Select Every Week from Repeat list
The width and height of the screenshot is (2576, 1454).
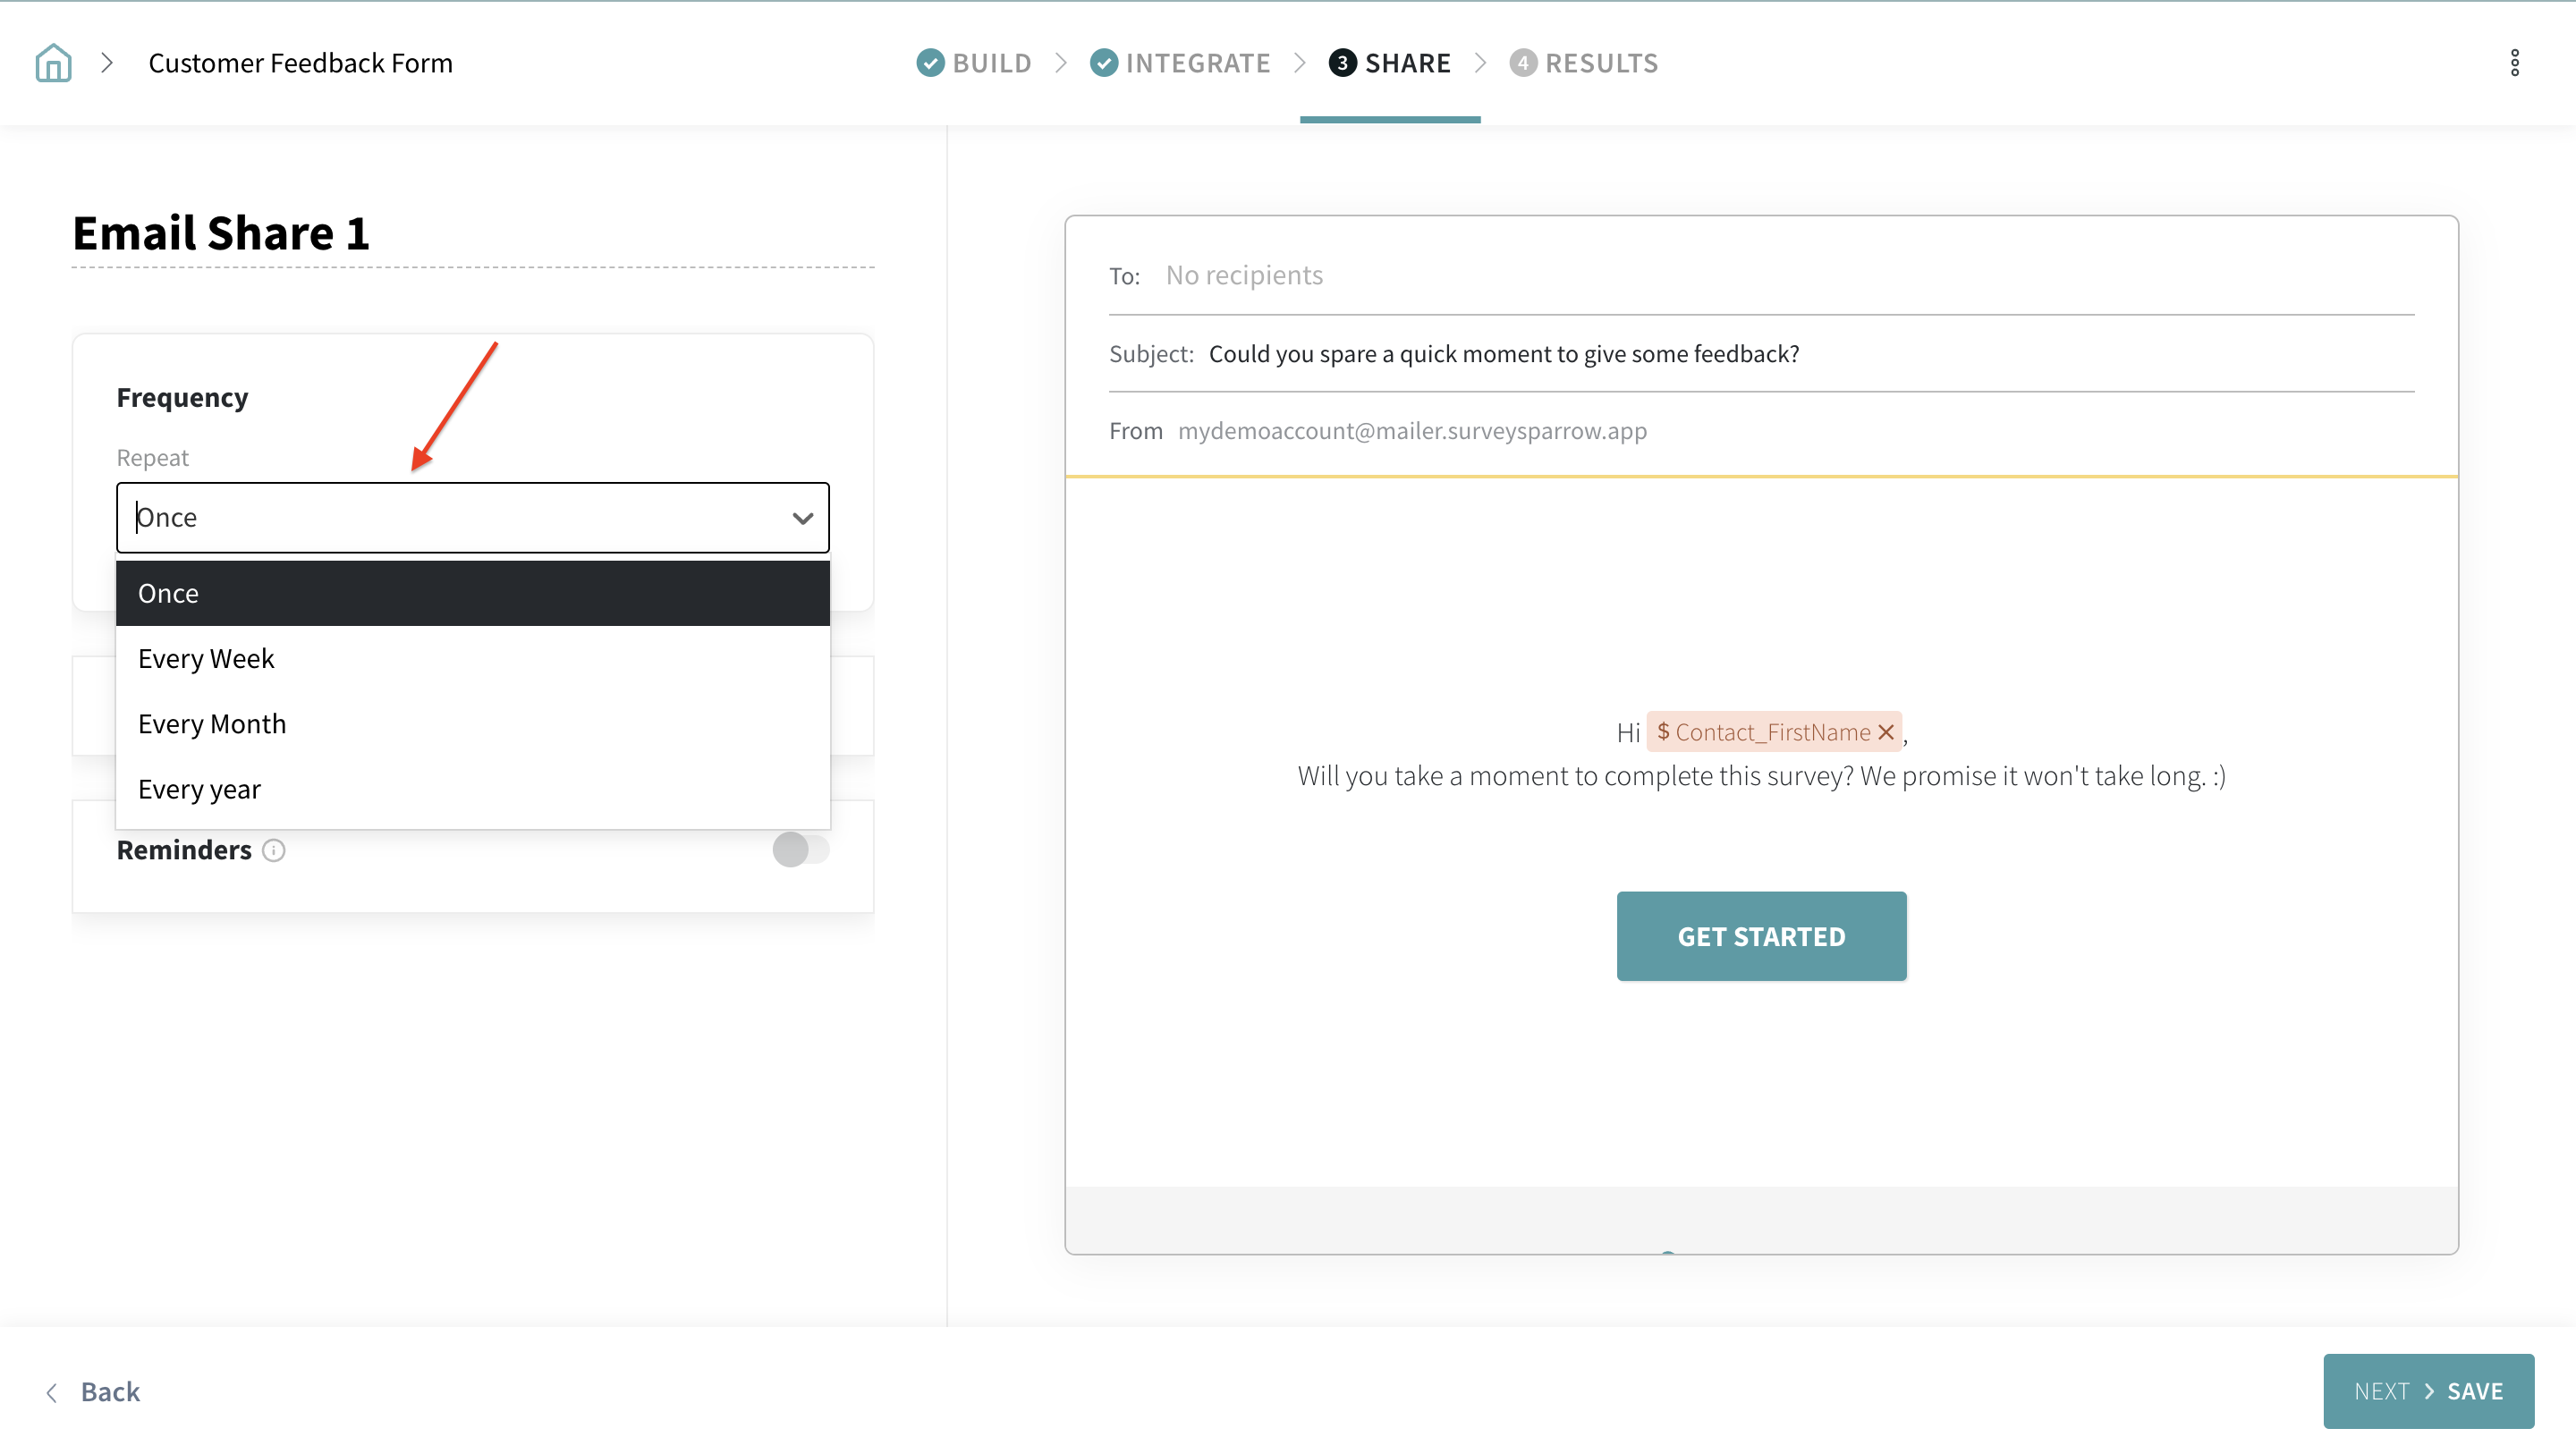pyautogui.click(x=206, y=659)
